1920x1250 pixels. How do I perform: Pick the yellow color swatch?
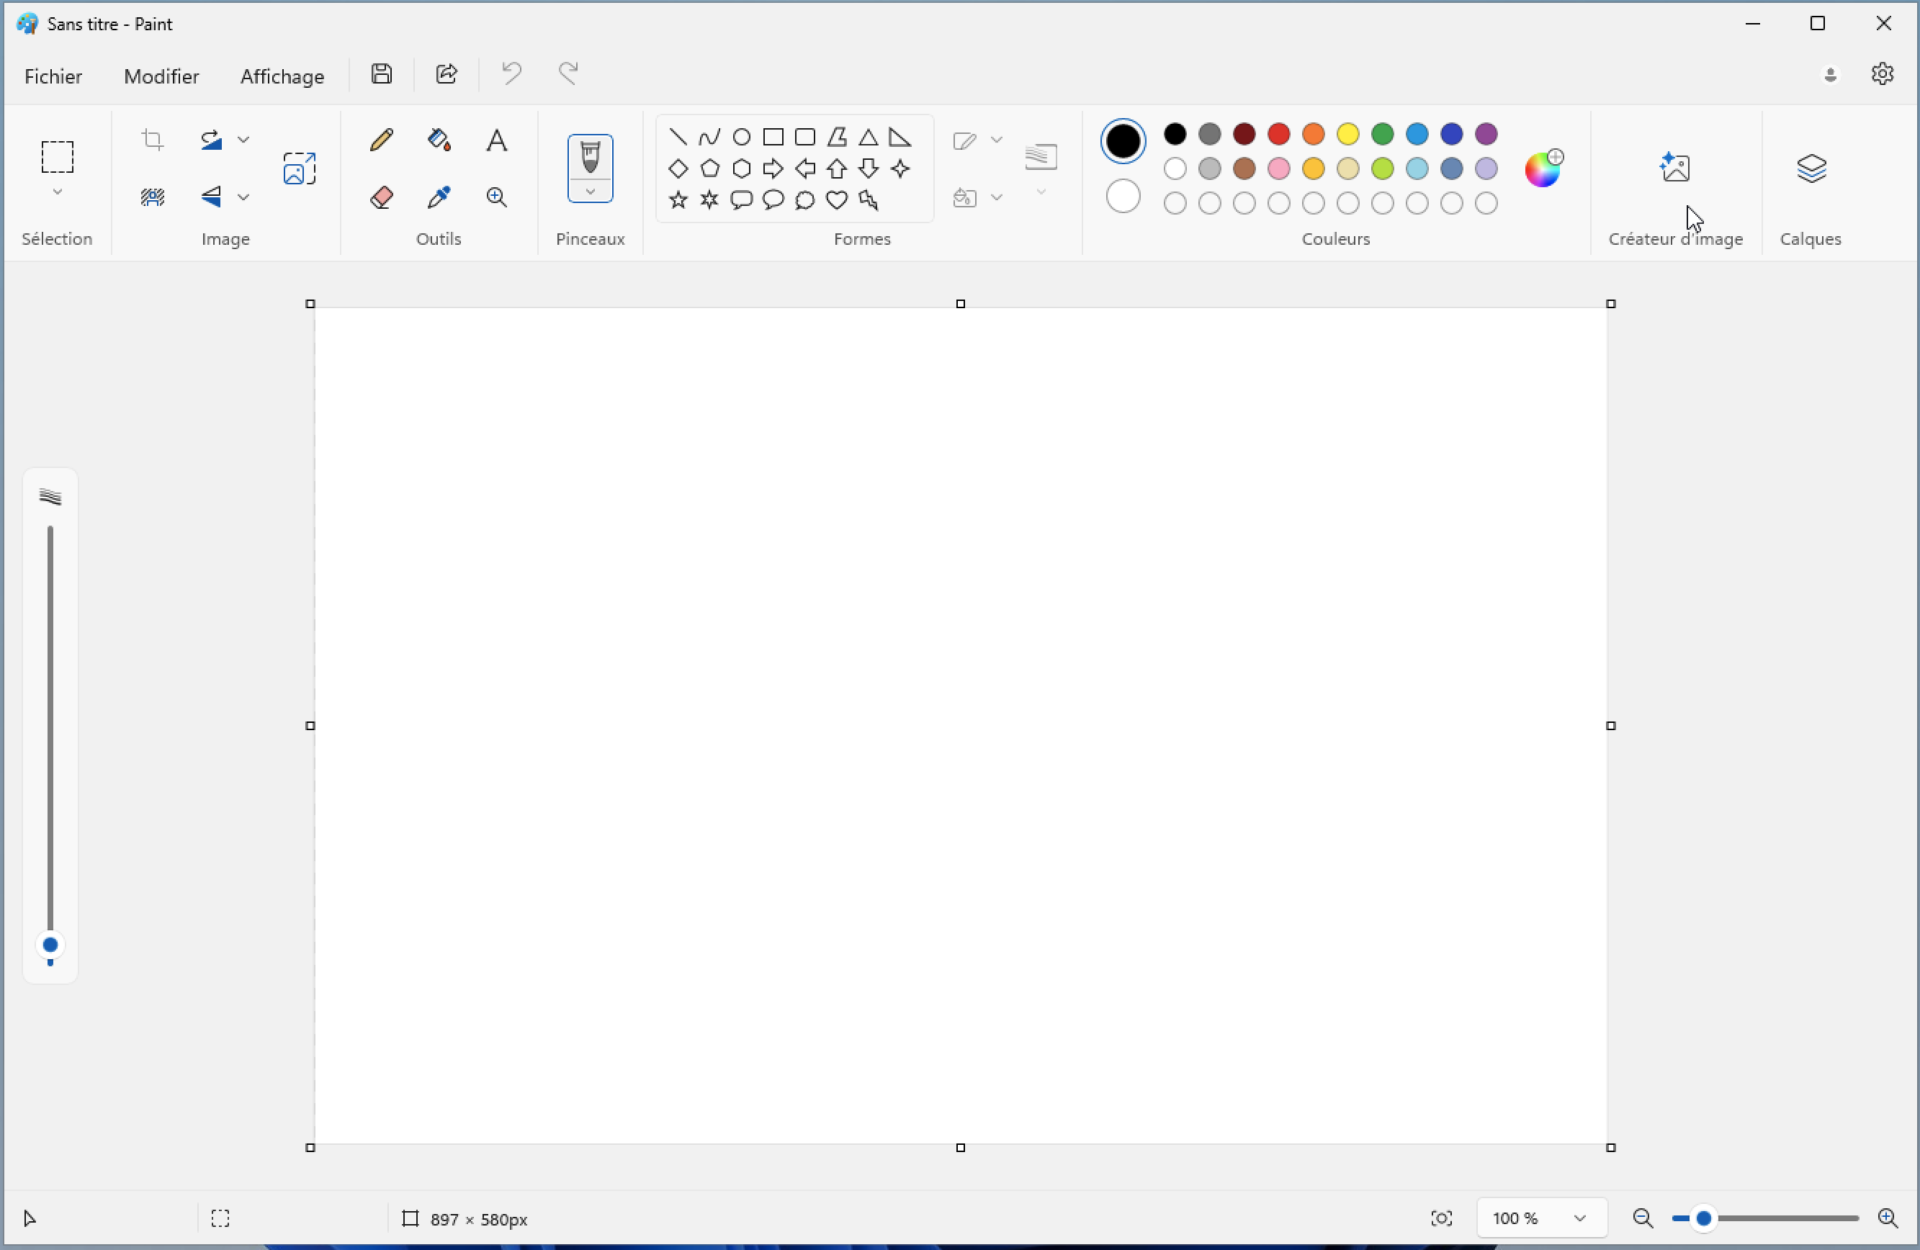pyautogui.click(x=1347, y=134)
